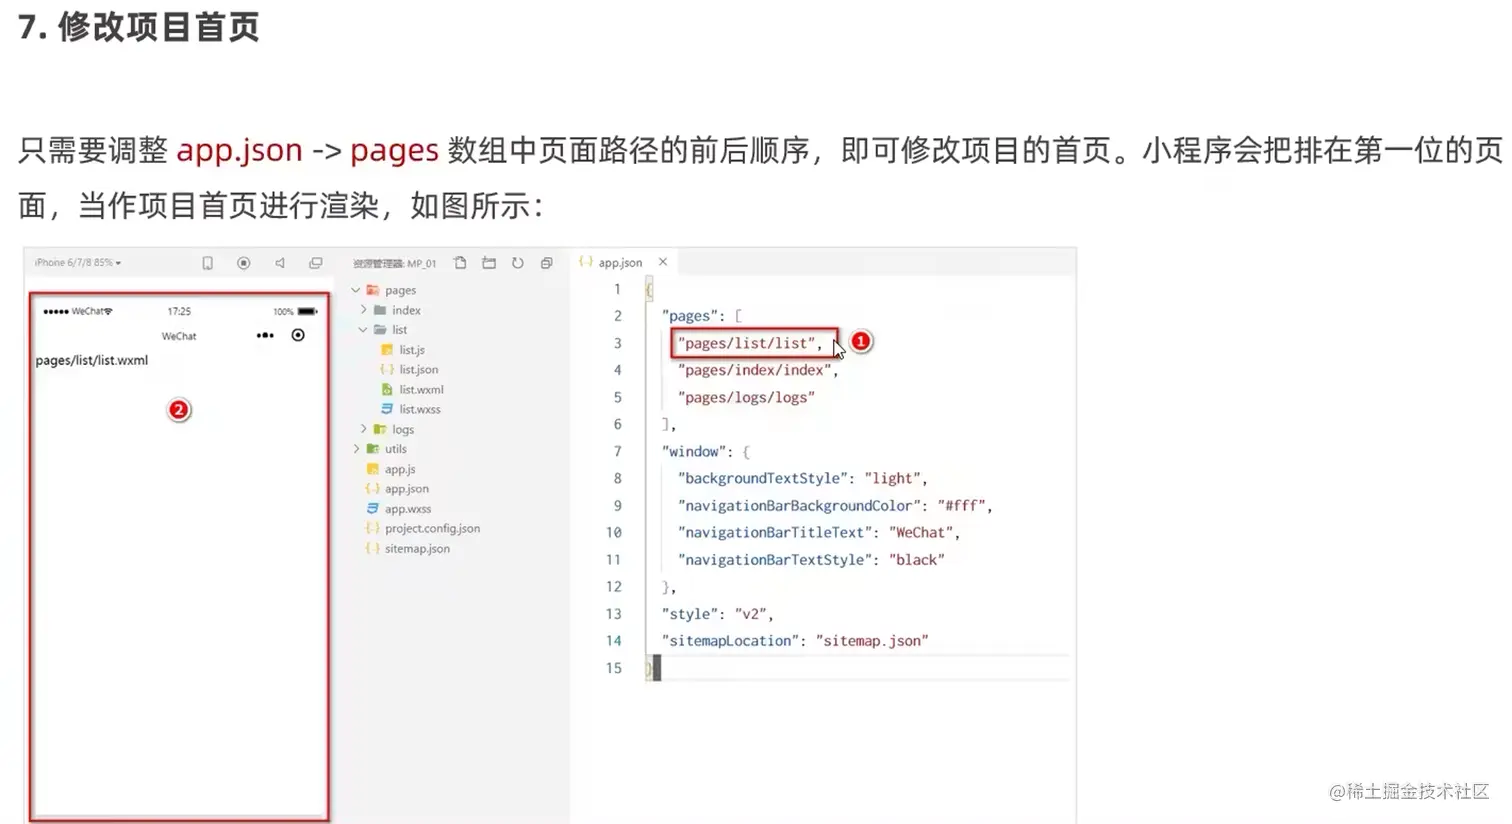The width and height of the screenshot is (1512, 824).
Task: Open project.config.json in the file tree
Action: click(x=432, y=528)
